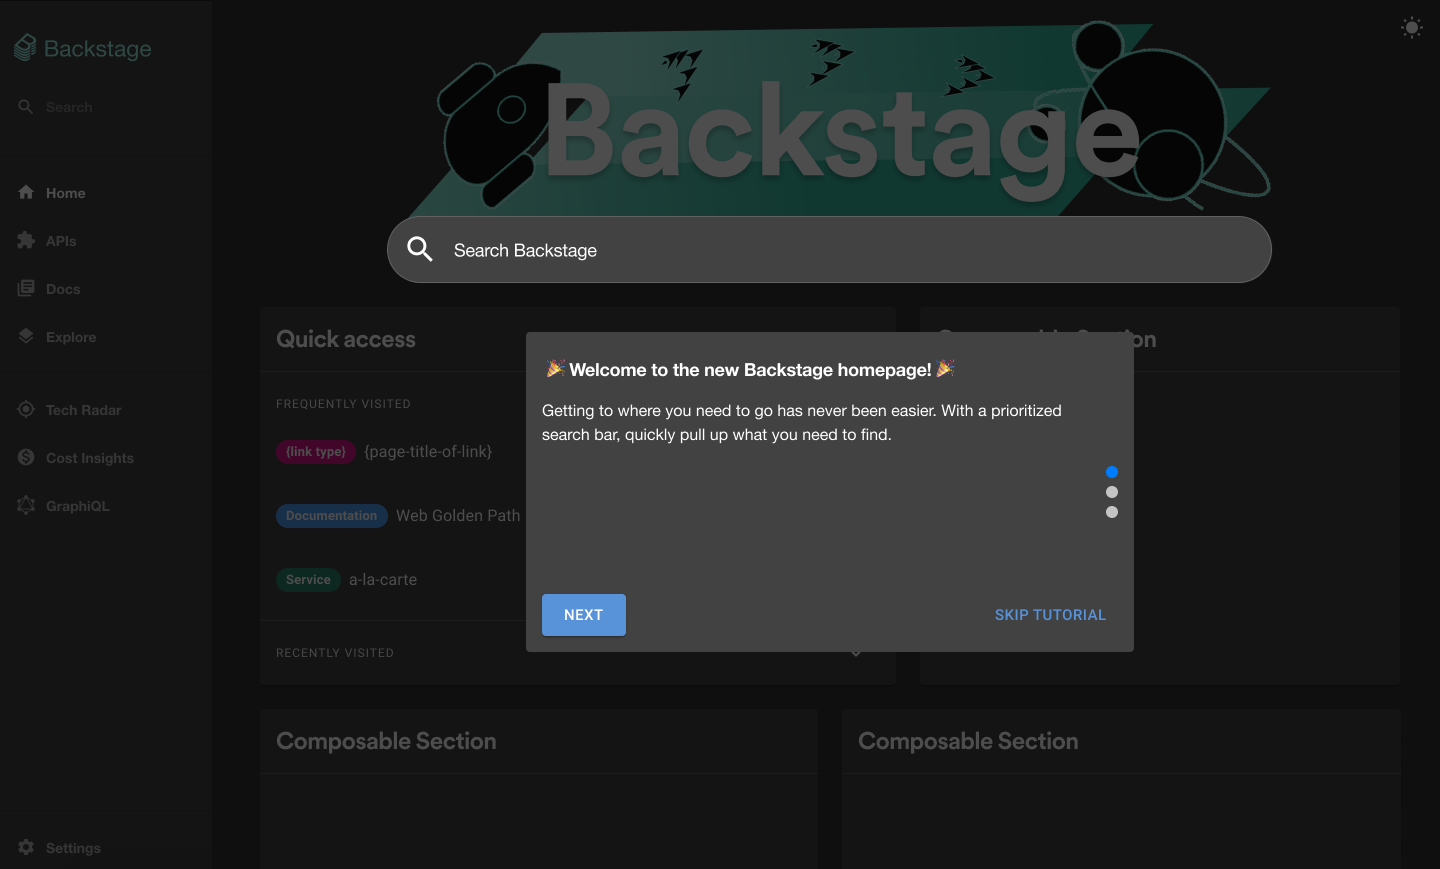Click the NEXT button in the tutorial
Viewport: 1440px width, 869px height.
click(584, 615)
